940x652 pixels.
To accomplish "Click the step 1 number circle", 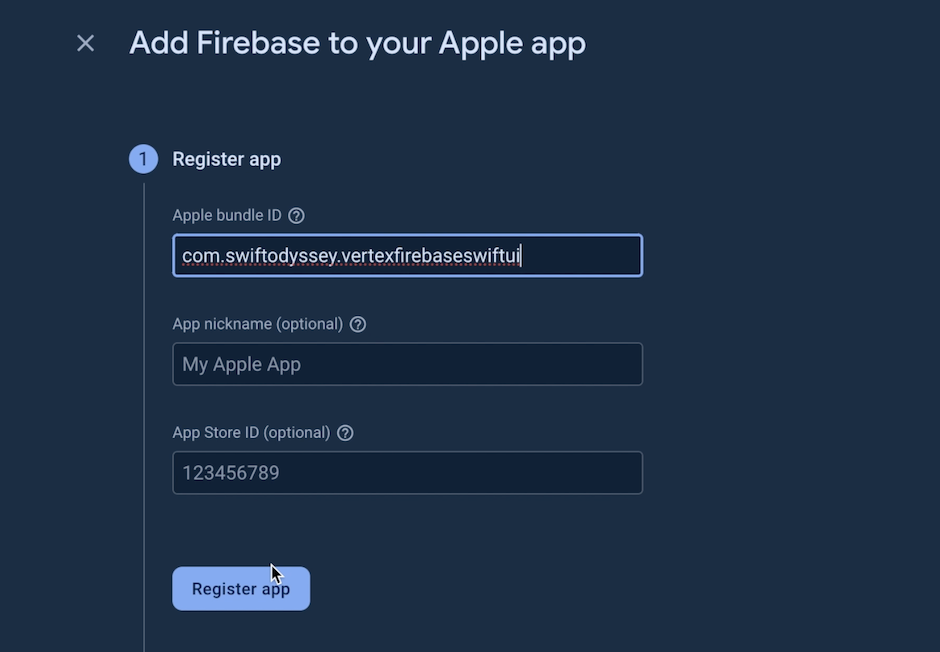I will tap(143, 159).
